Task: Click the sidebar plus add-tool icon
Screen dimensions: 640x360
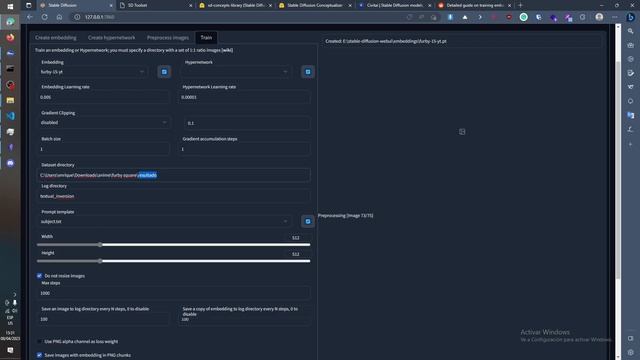Action: [631, 144]
